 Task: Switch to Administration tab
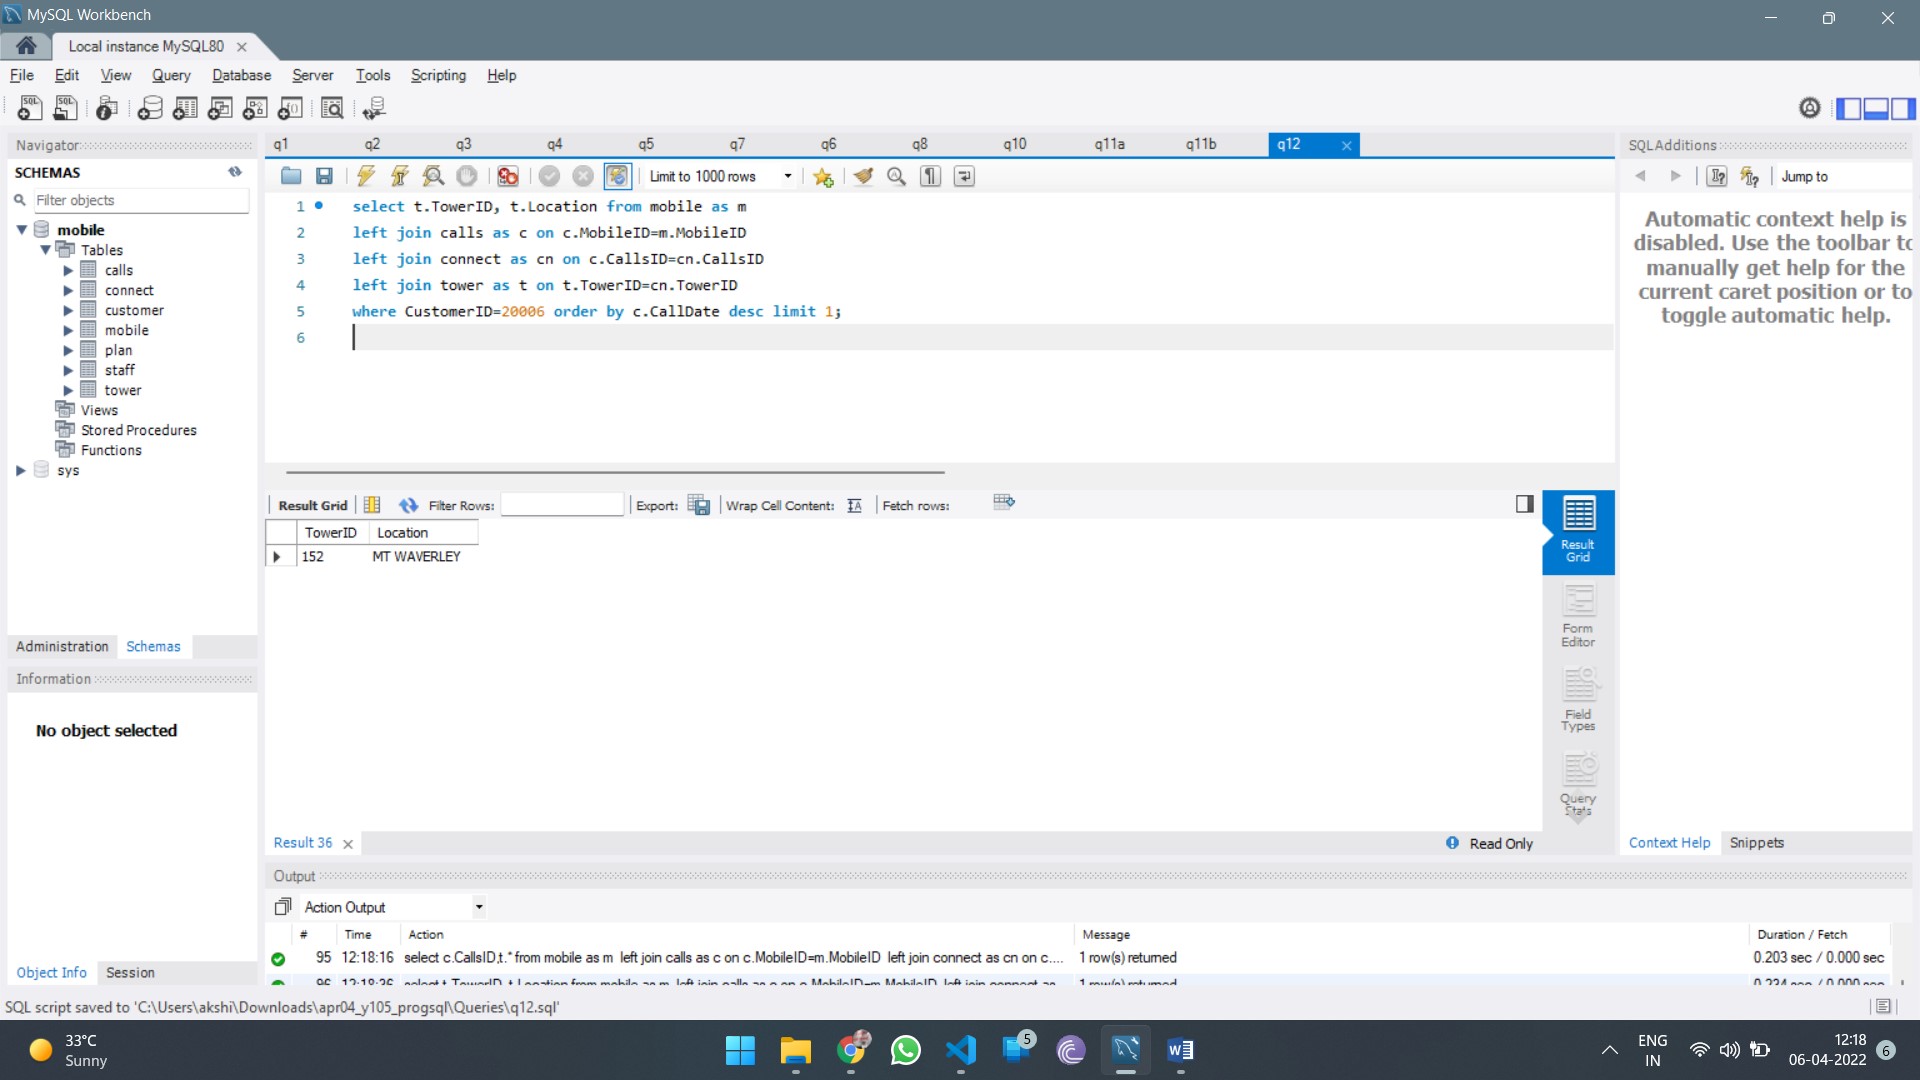(62, 647)
